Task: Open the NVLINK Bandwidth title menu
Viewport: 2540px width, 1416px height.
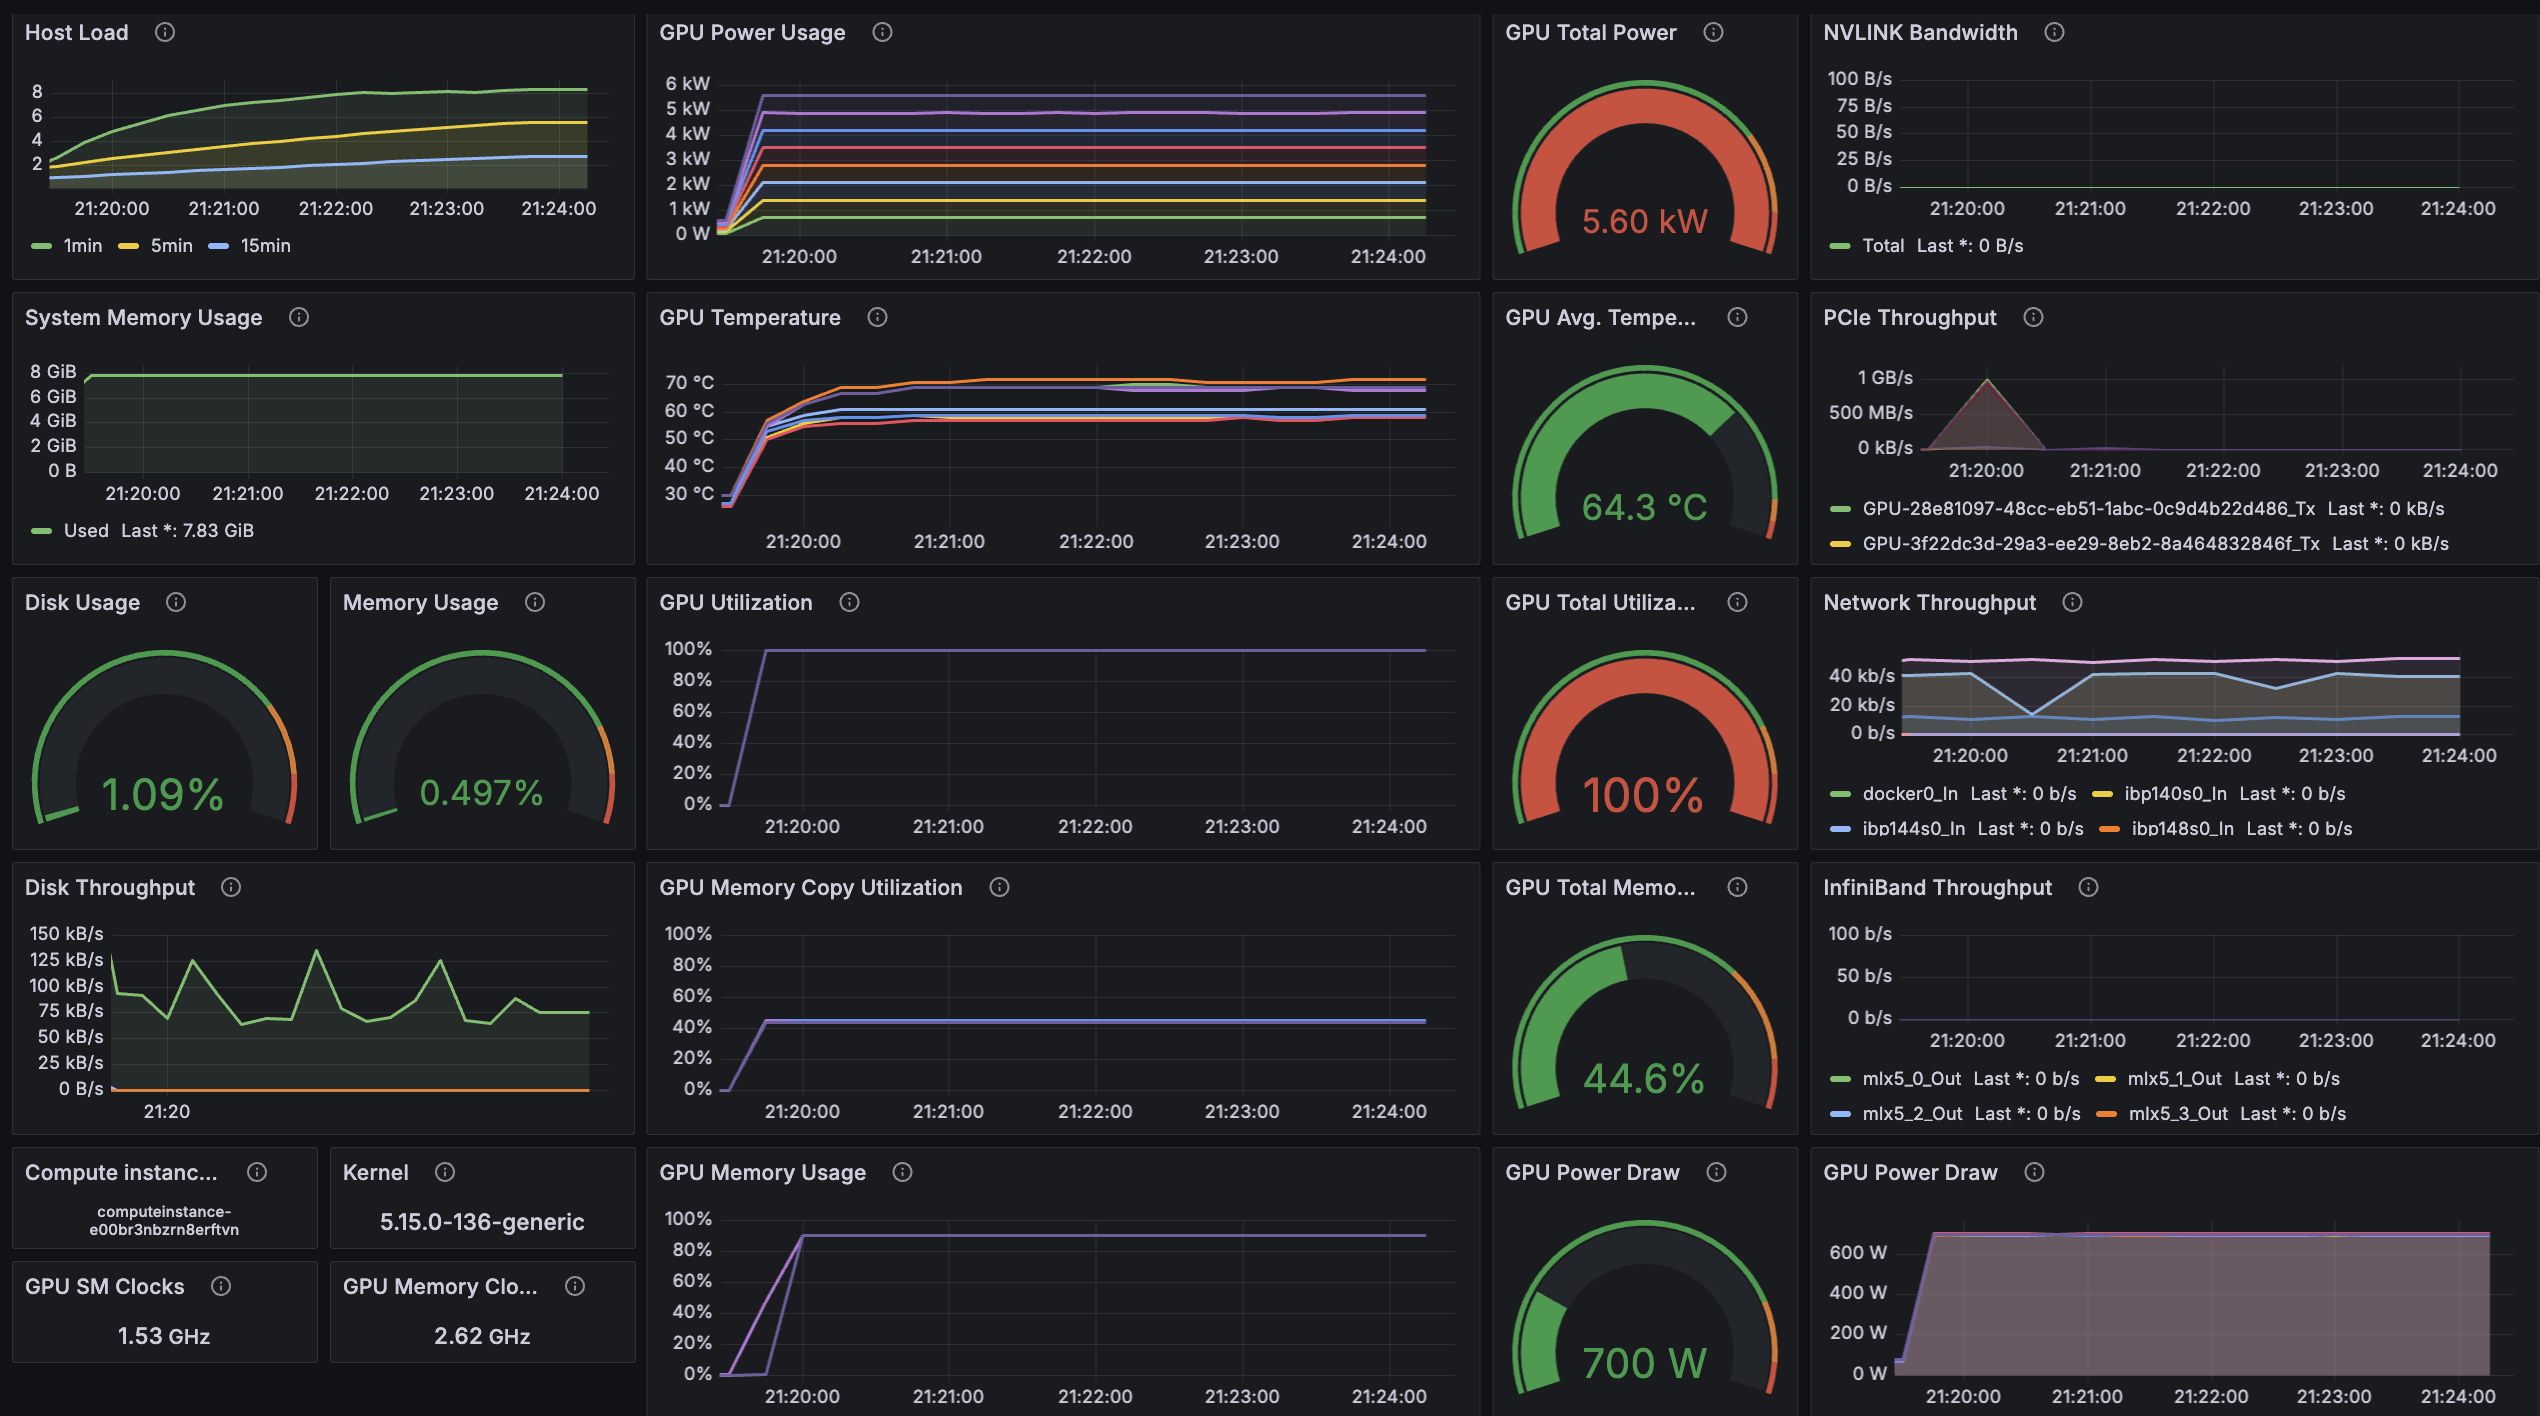Action: (x=1920, y=32)
